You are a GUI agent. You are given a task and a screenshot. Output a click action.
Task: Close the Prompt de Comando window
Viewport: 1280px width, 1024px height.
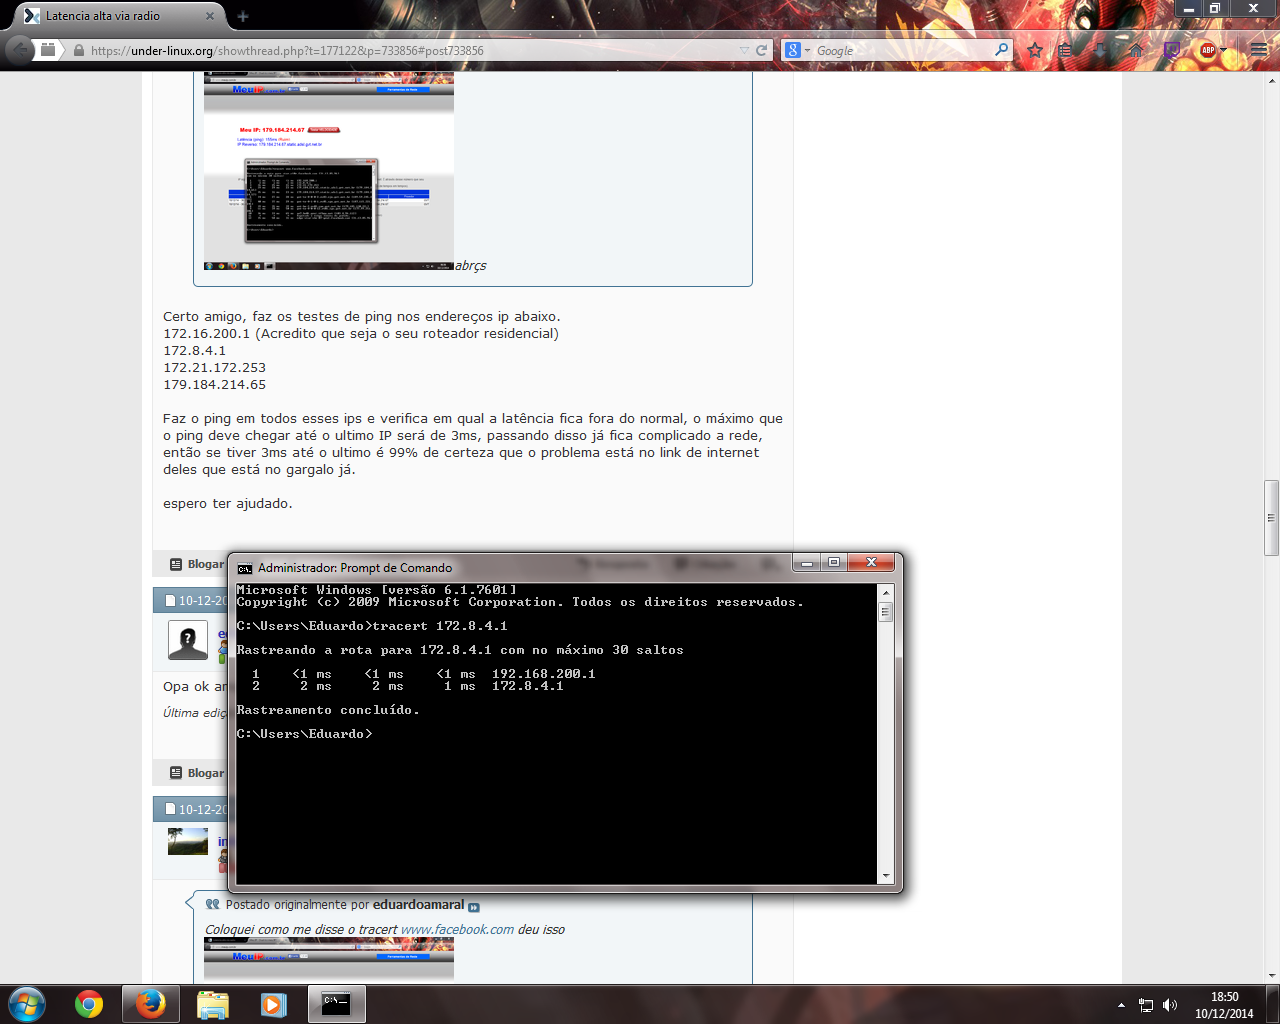pyautogui.click(x=871, y=563)
